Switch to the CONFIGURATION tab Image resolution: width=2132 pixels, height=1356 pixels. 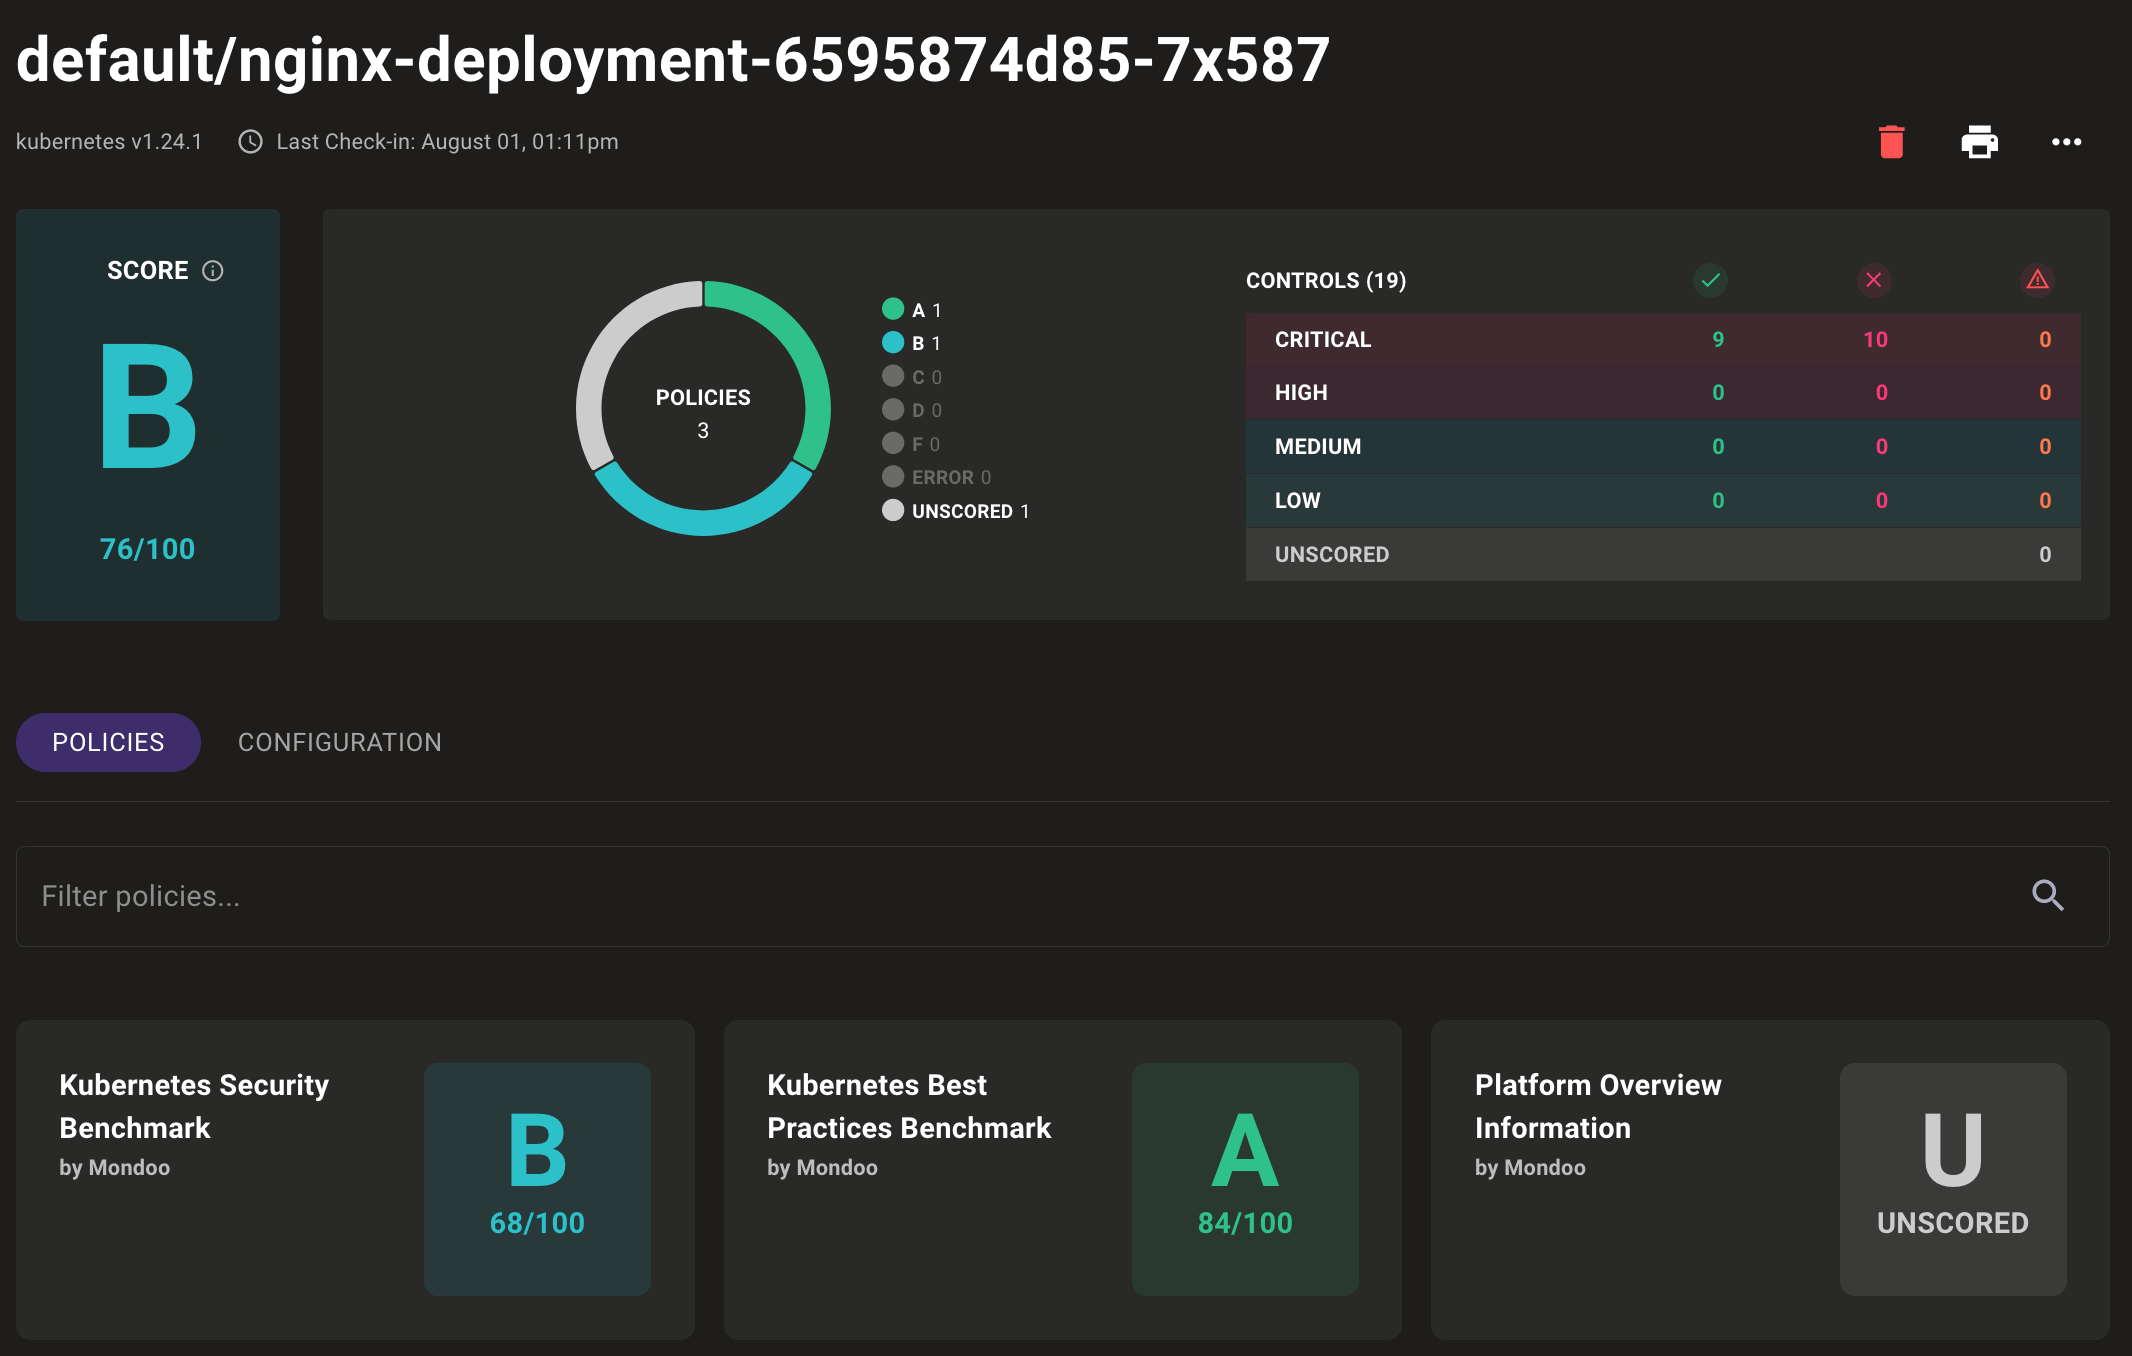click(x=339, y=742)
